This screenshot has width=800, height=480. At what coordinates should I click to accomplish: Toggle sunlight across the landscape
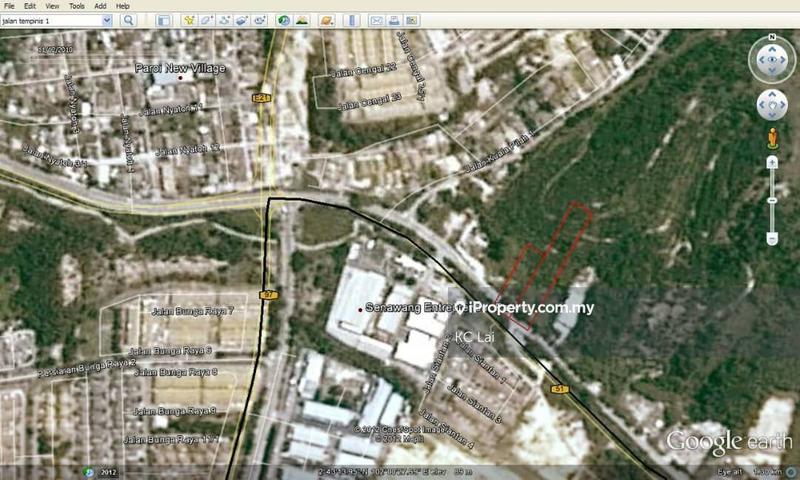tap(302, 20)
